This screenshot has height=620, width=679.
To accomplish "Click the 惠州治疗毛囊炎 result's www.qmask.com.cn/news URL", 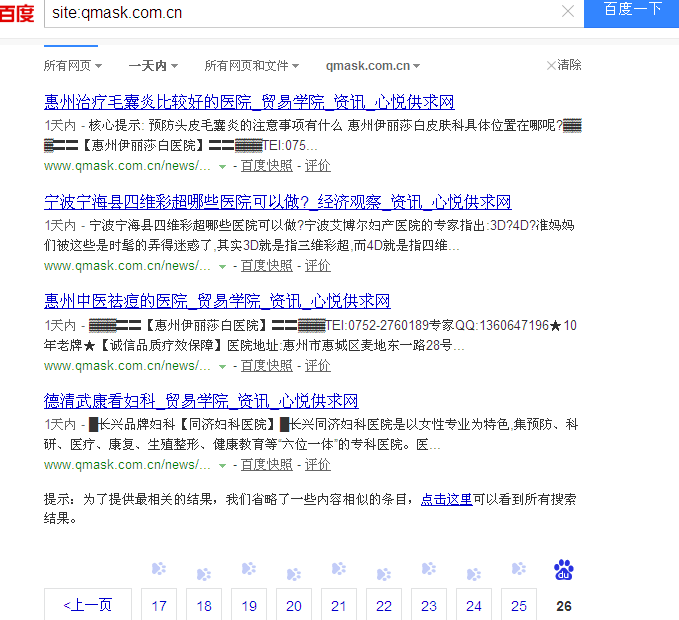I will 127,166.
